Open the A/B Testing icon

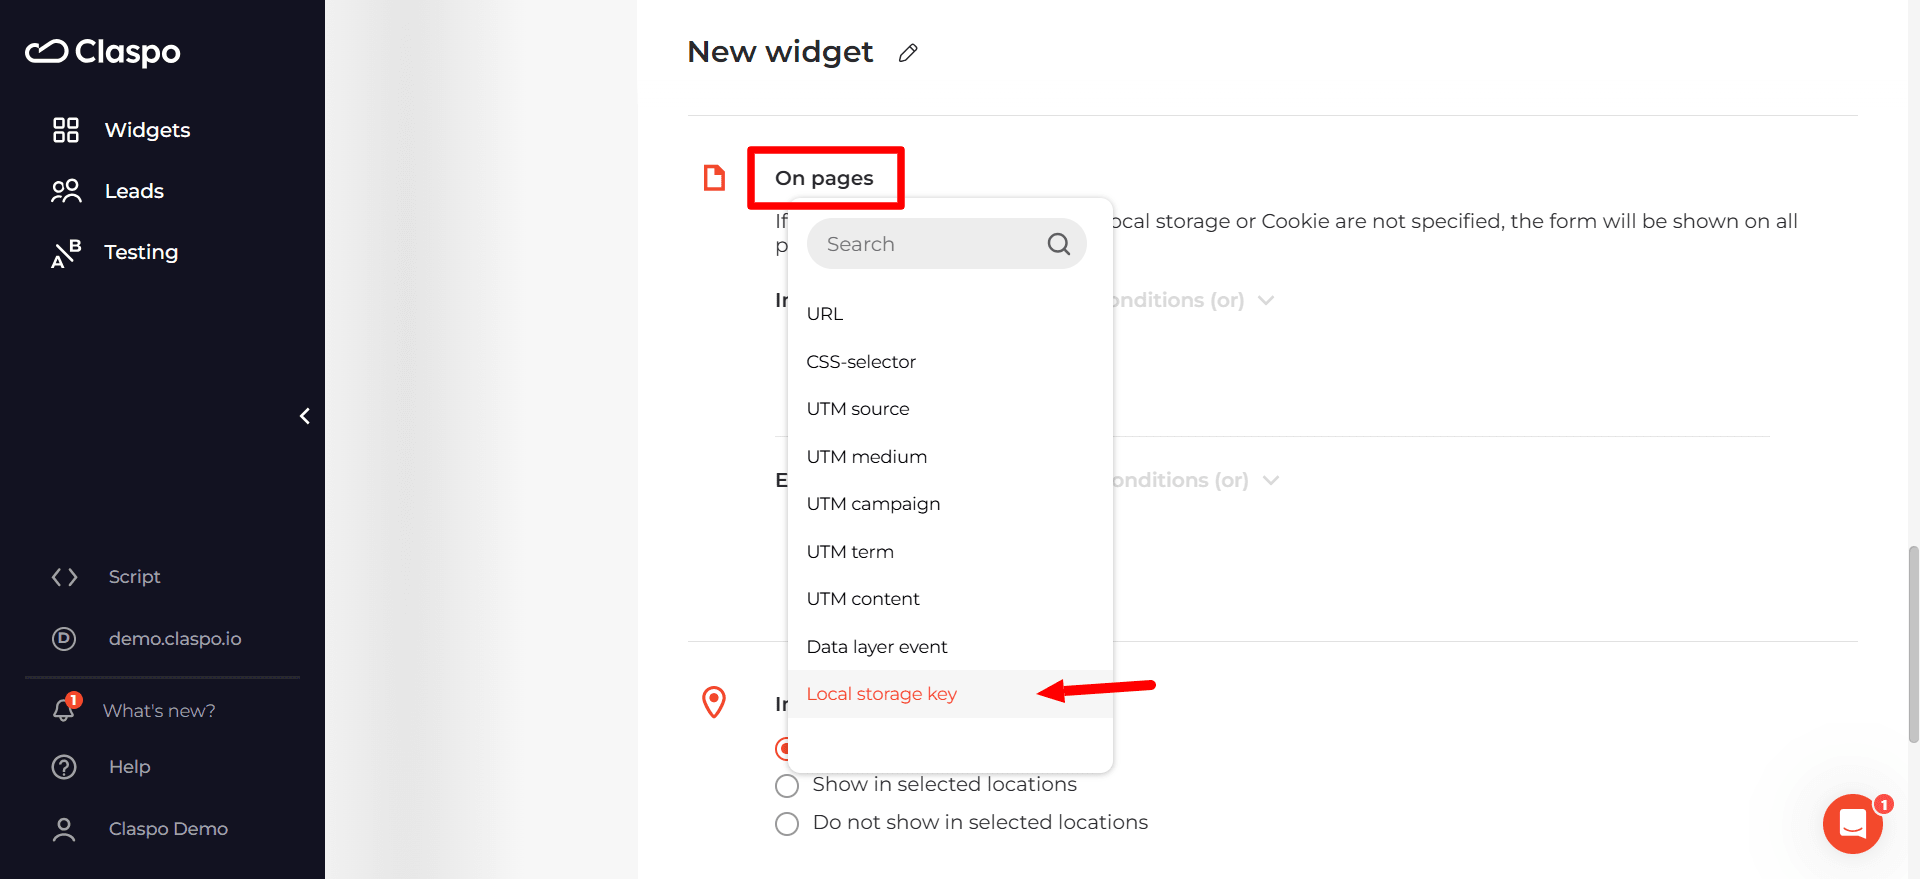tap(66, 253)
